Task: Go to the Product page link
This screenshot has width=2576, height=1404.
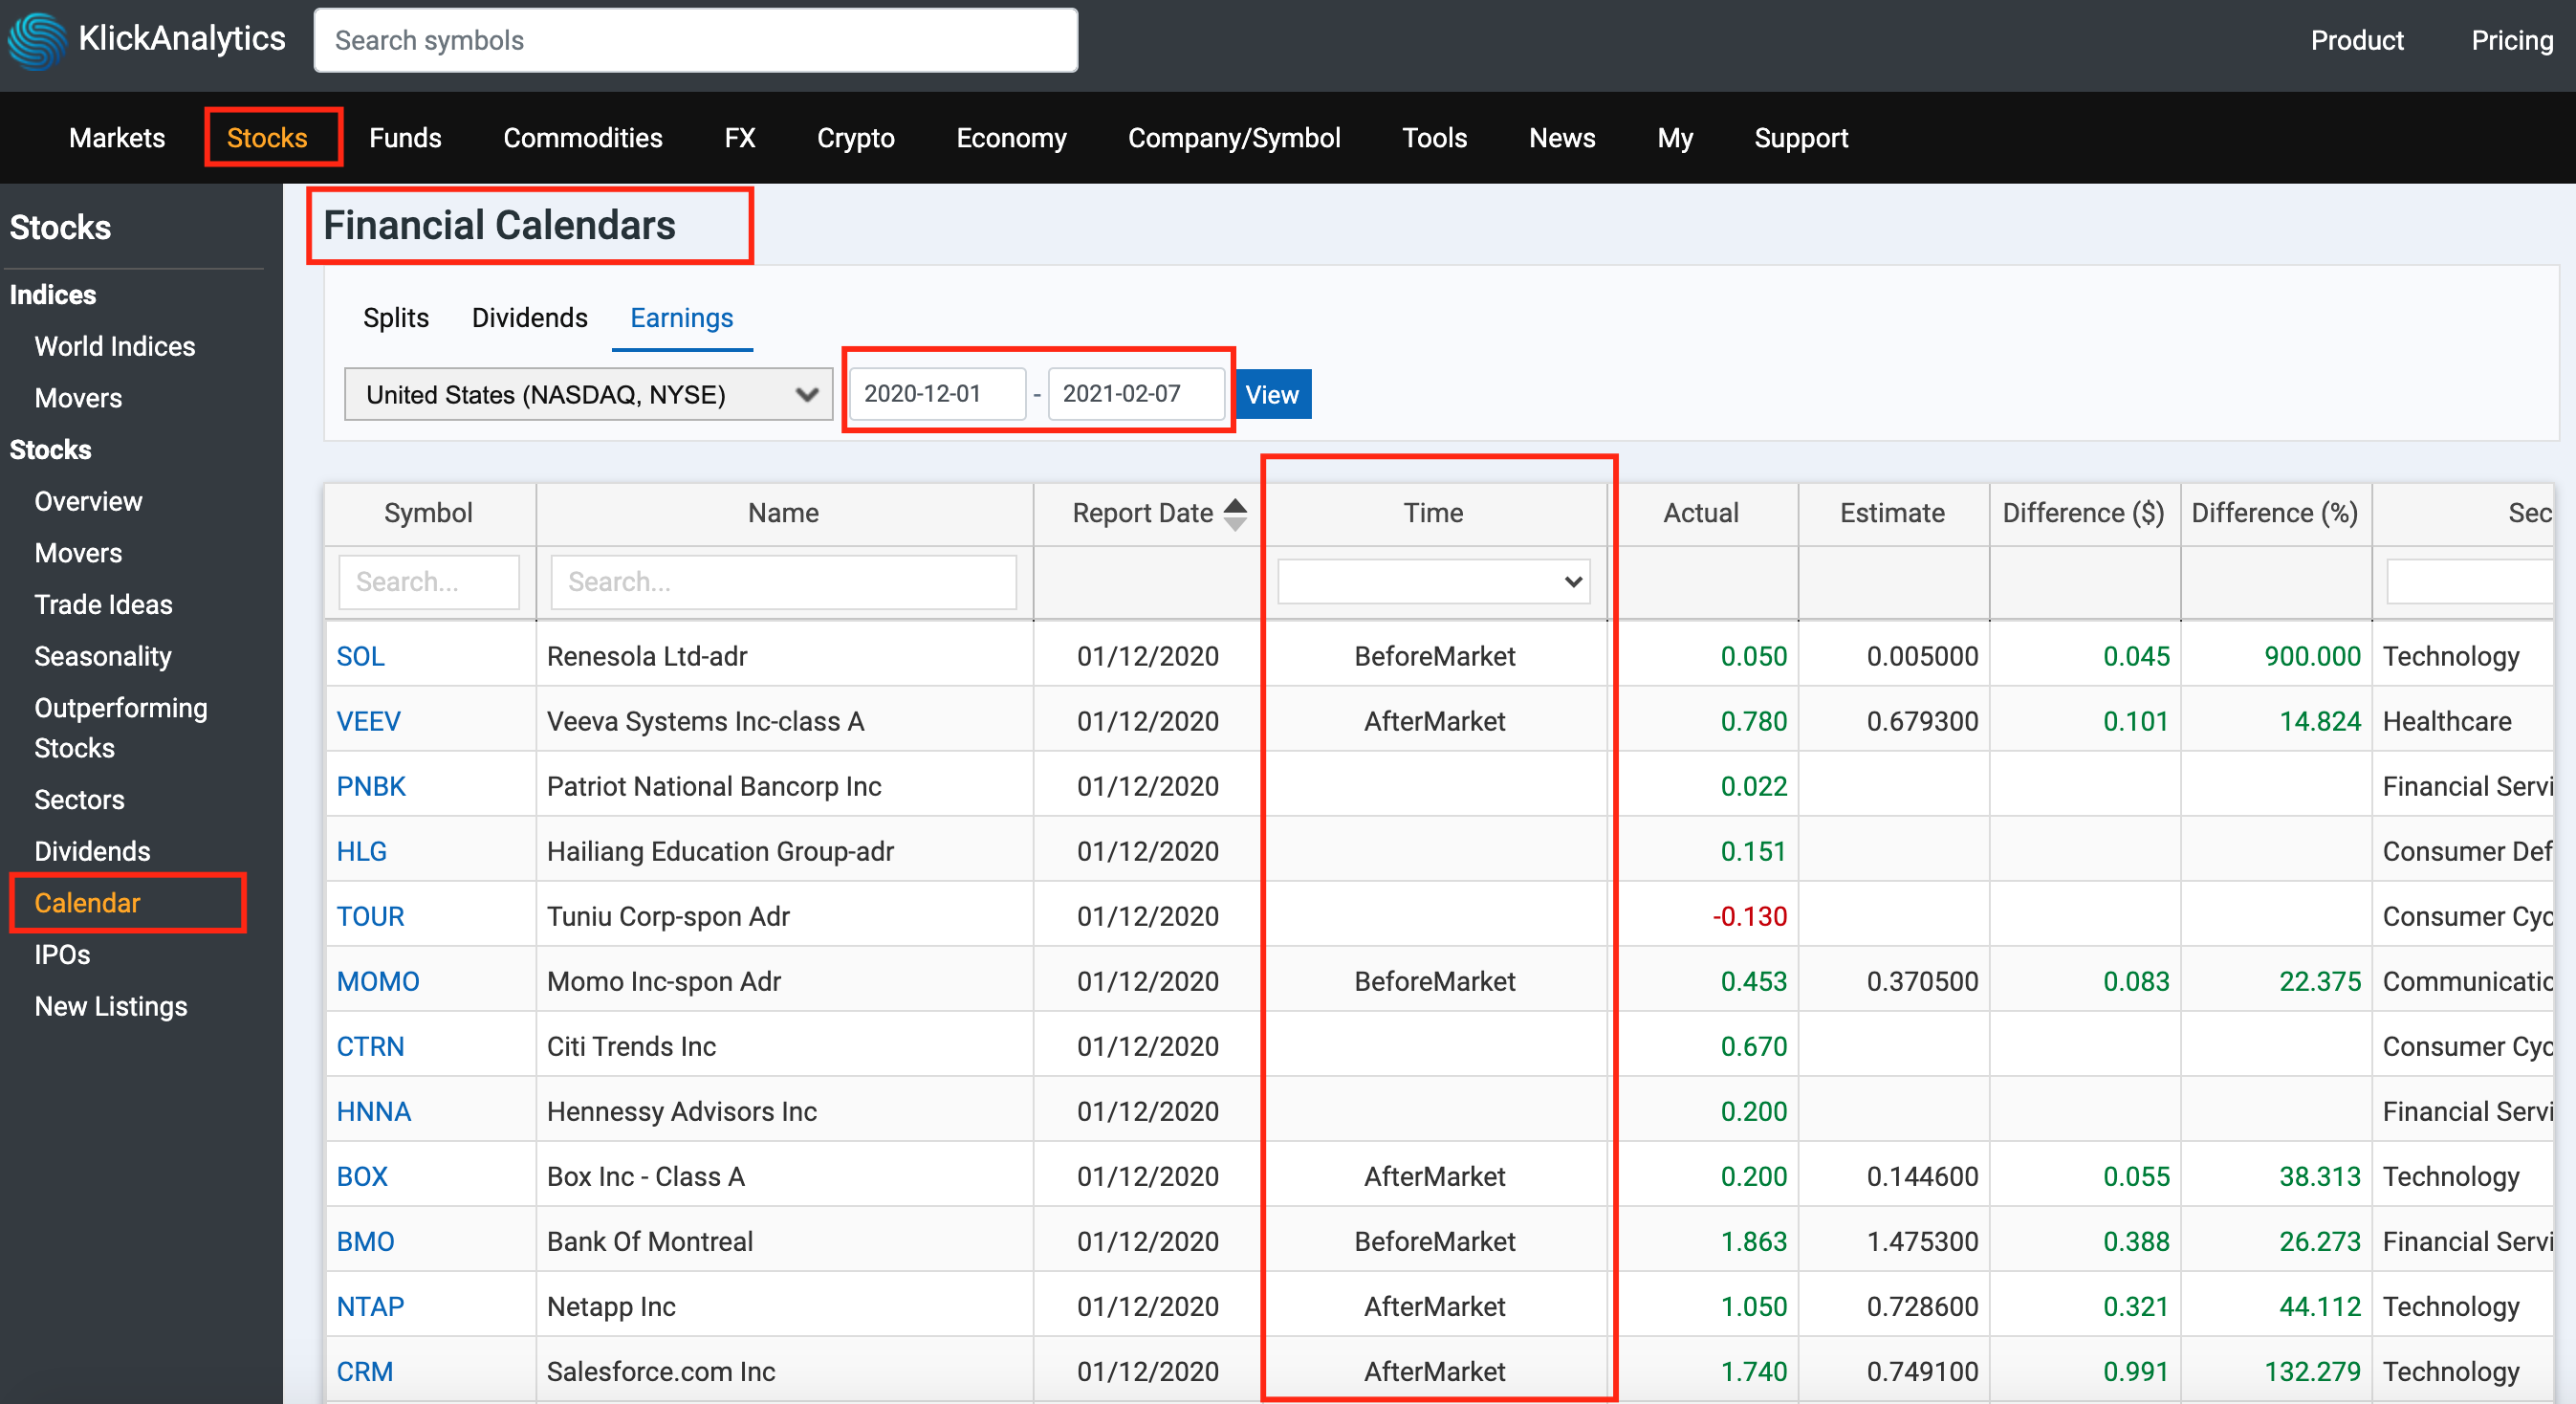Action: [x=2357, y=40]
